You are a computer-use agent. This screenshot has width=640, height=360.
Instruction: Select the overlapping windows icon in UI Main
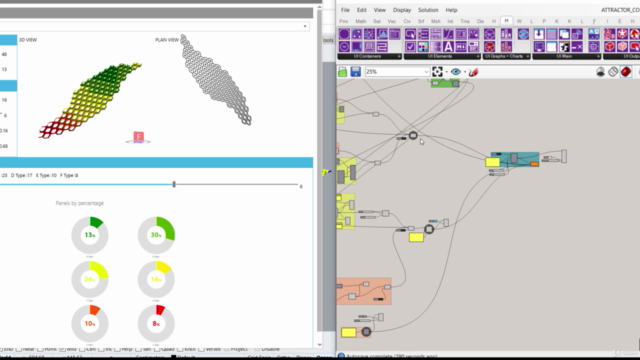564,34
